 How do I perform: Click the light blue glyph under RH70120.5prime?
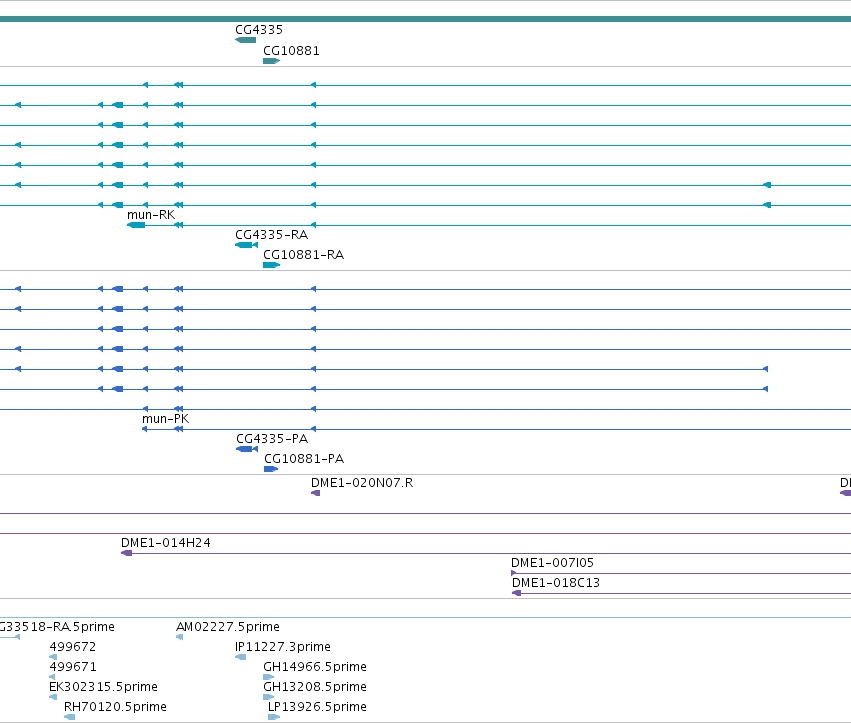tap(69, 717)
